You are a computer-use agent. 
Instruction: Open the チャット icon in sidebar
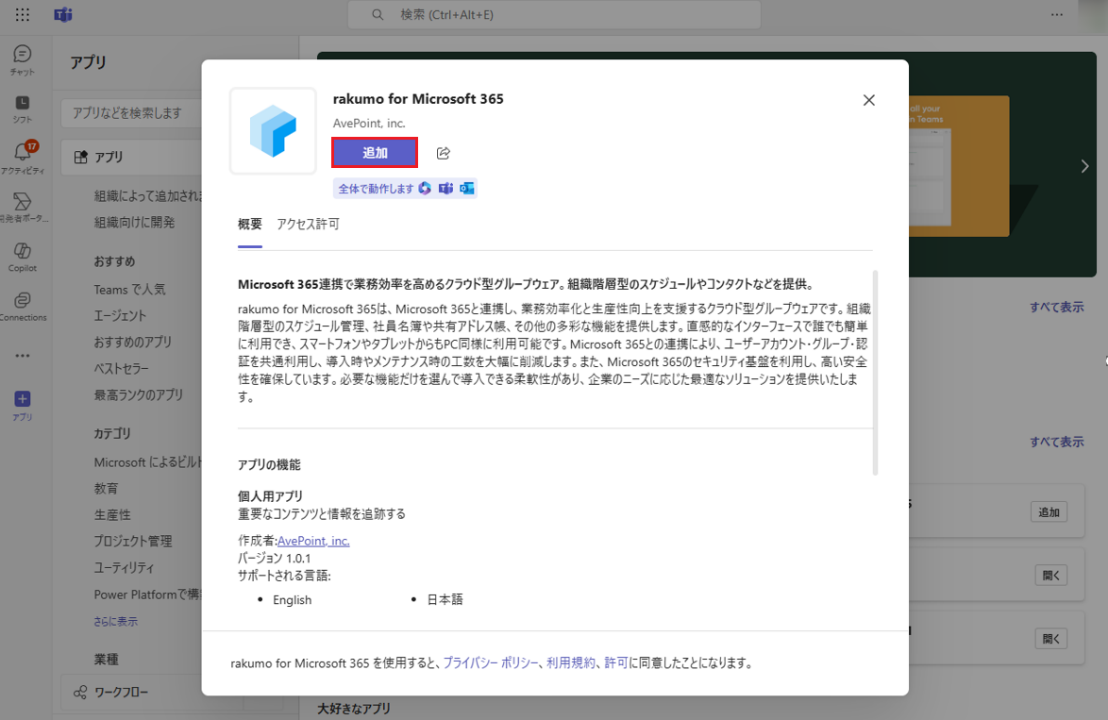coord(22,54)
